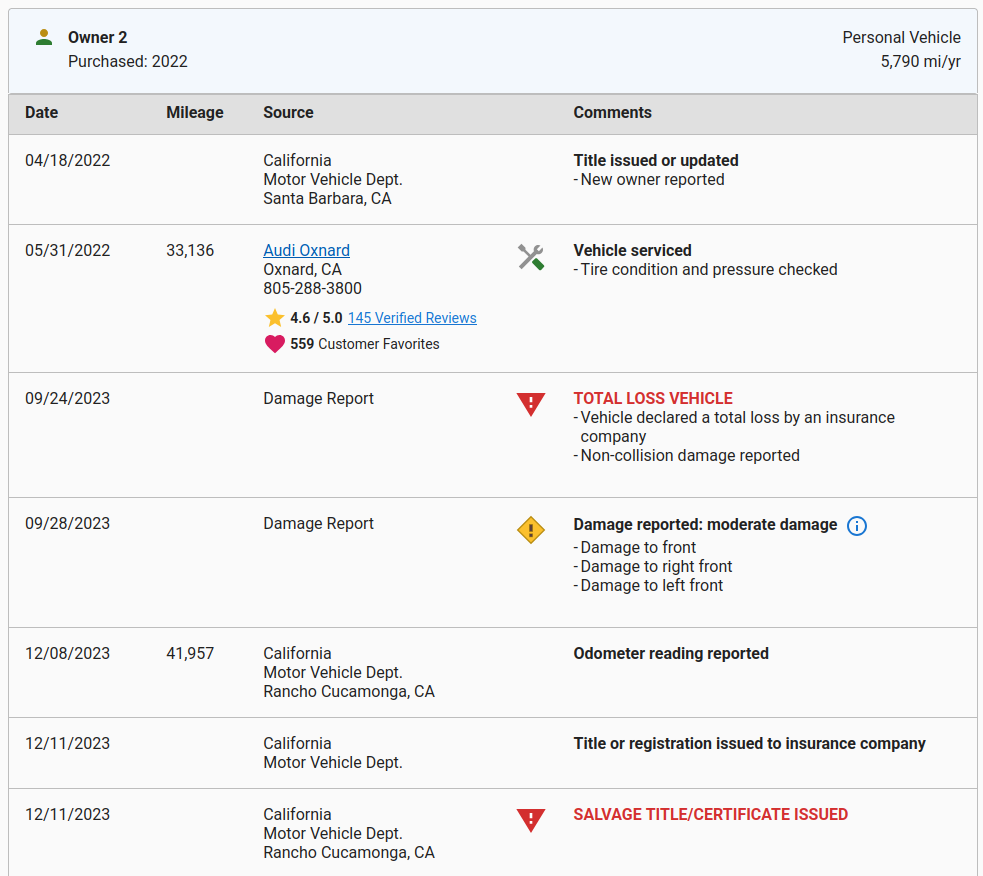Click the 41,957 mileage reading
The height and width of the screenshot is (876, 983).
coord(190,653)
